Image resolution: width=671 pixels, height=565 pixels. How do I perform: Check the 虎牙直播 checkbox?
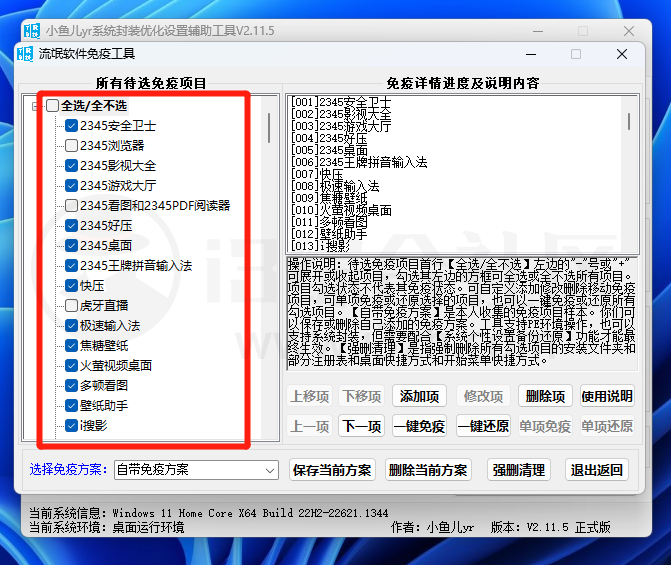pyautogui.click(x=71, y=306)
